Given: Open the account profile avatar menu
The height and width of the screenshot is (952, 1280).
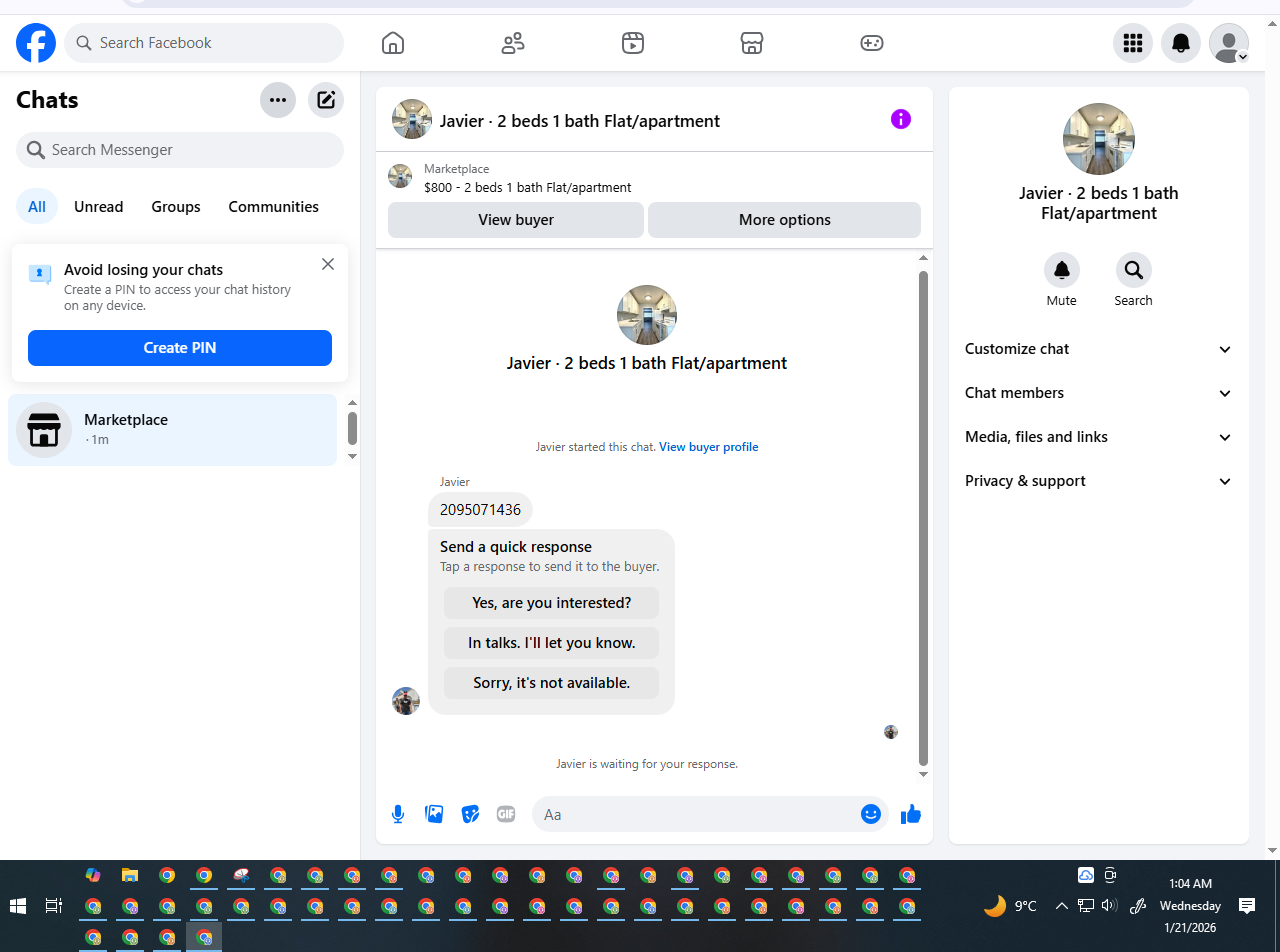Looking at the screenshot, I should 1229,43.
